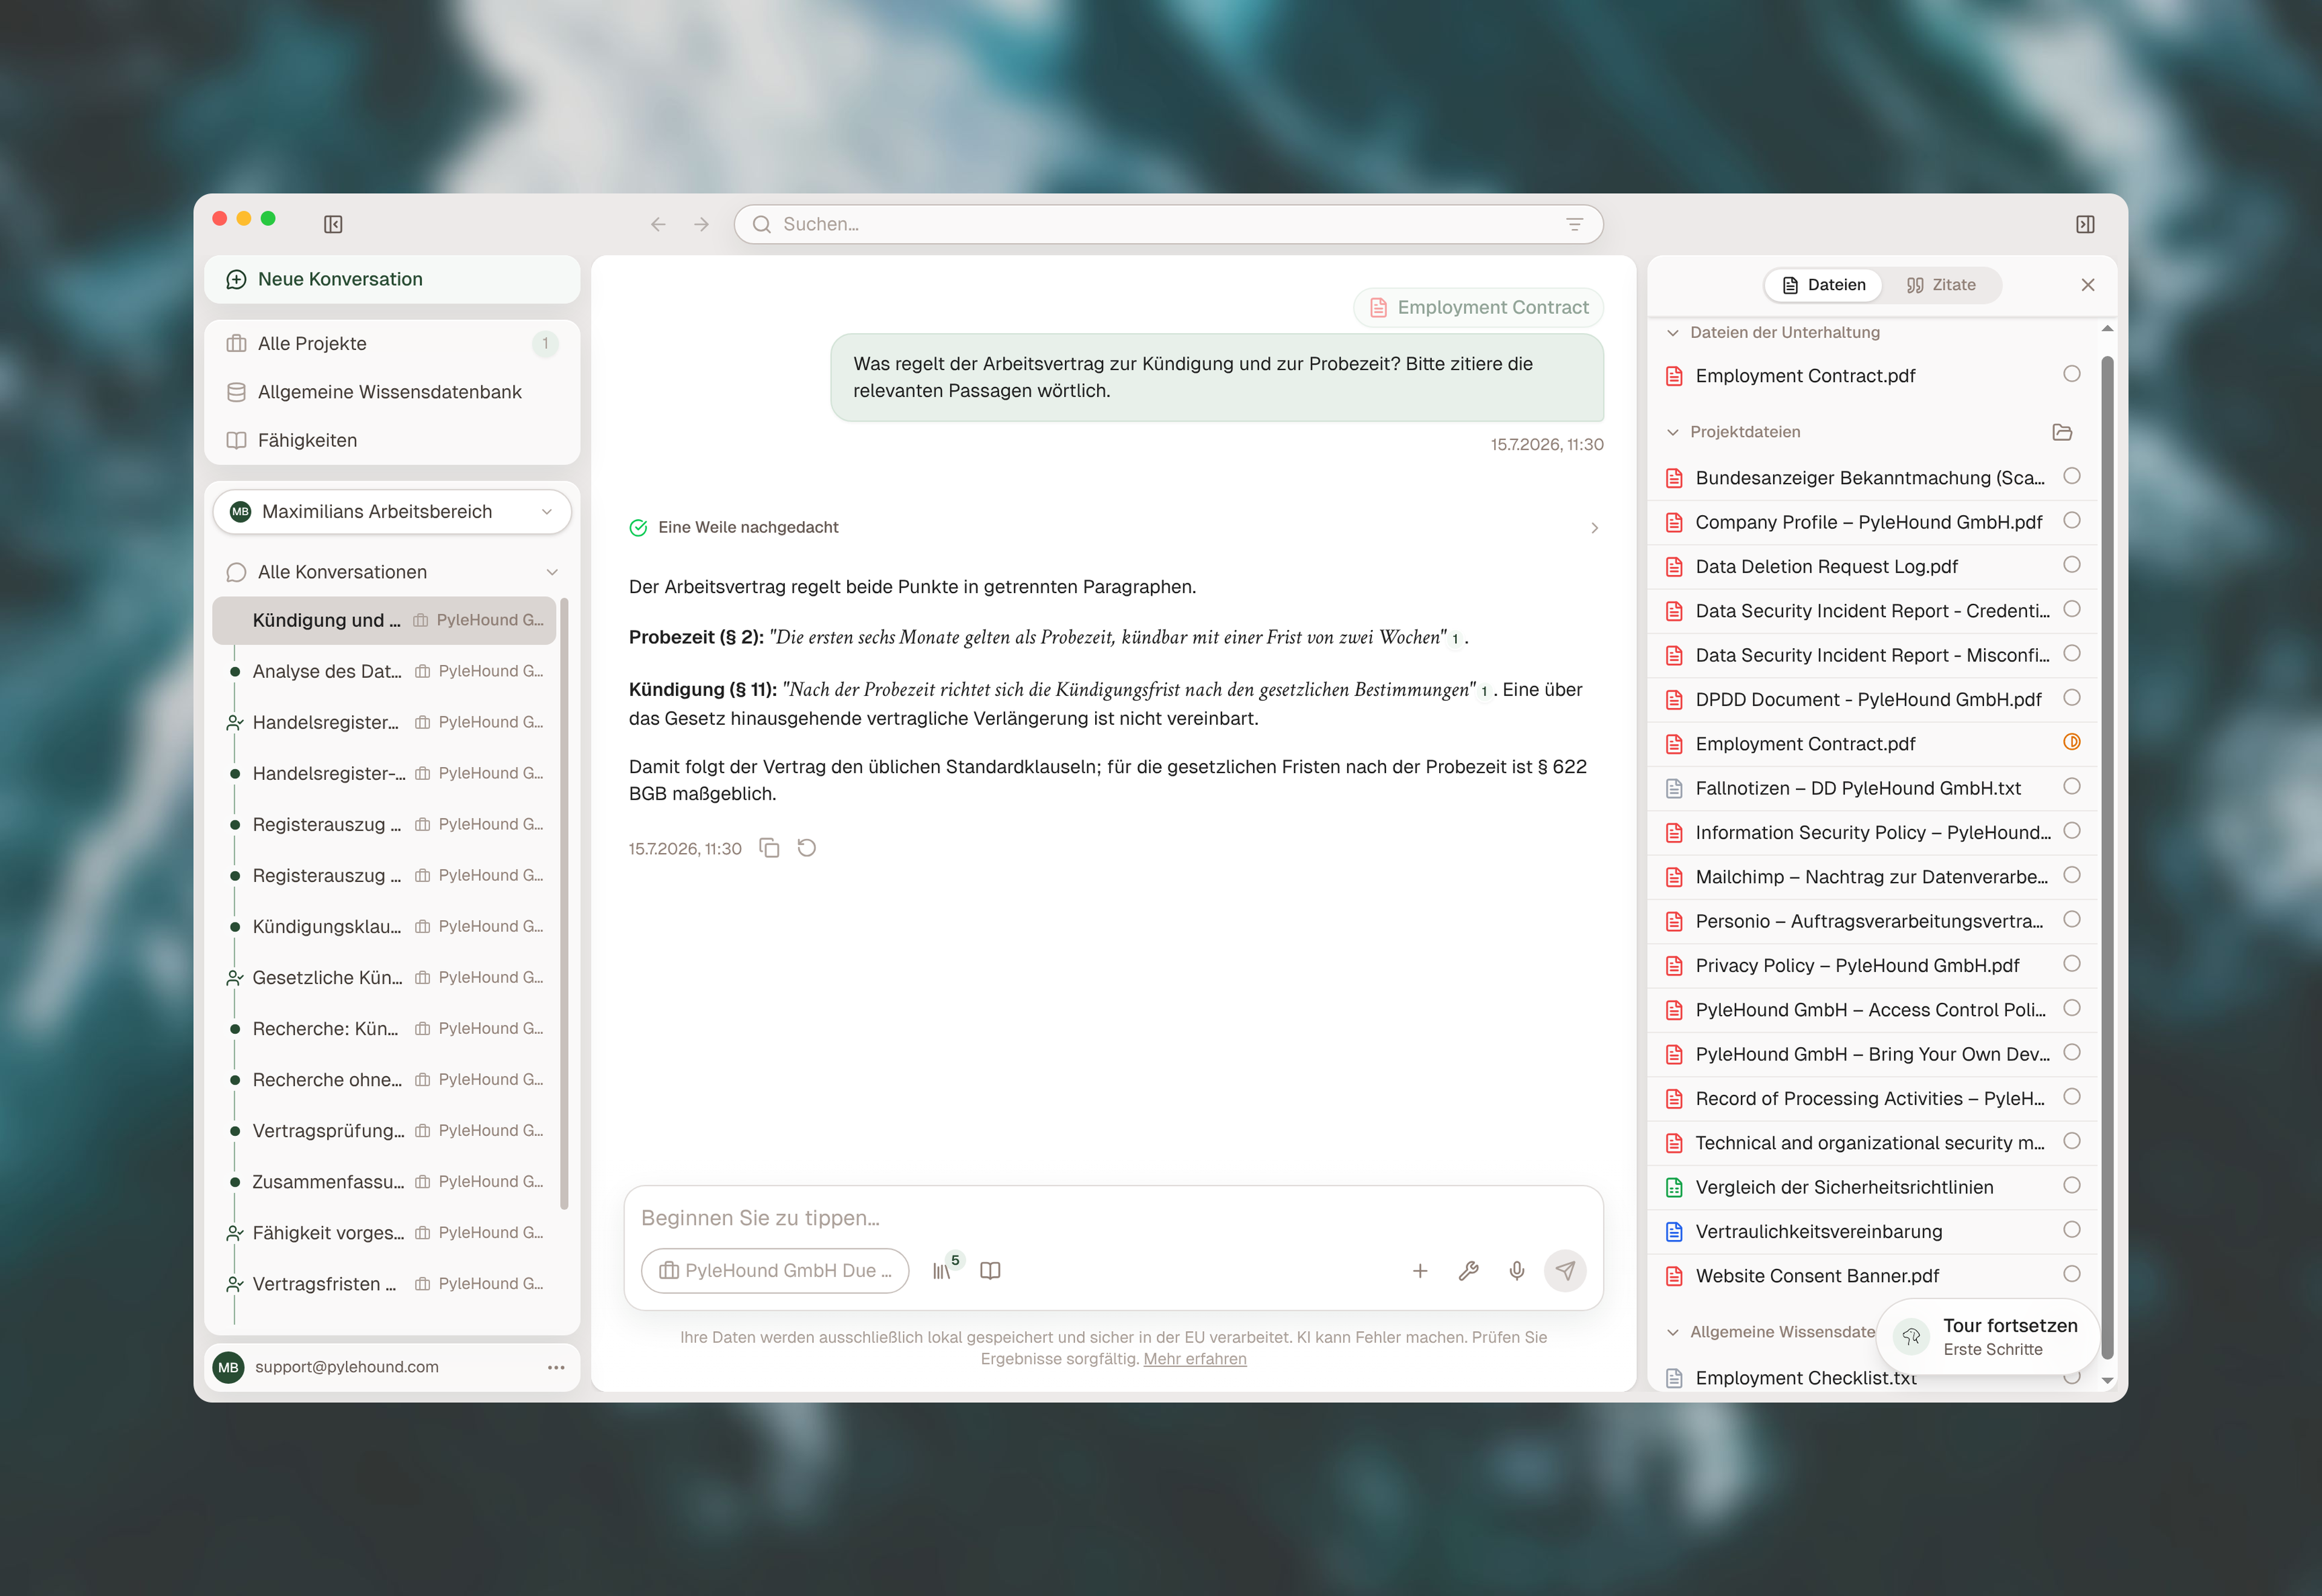Collapse Dateien der Unterhaltung section
The width and height of the screenshot is (2322, 1596).
[1673, 333]
